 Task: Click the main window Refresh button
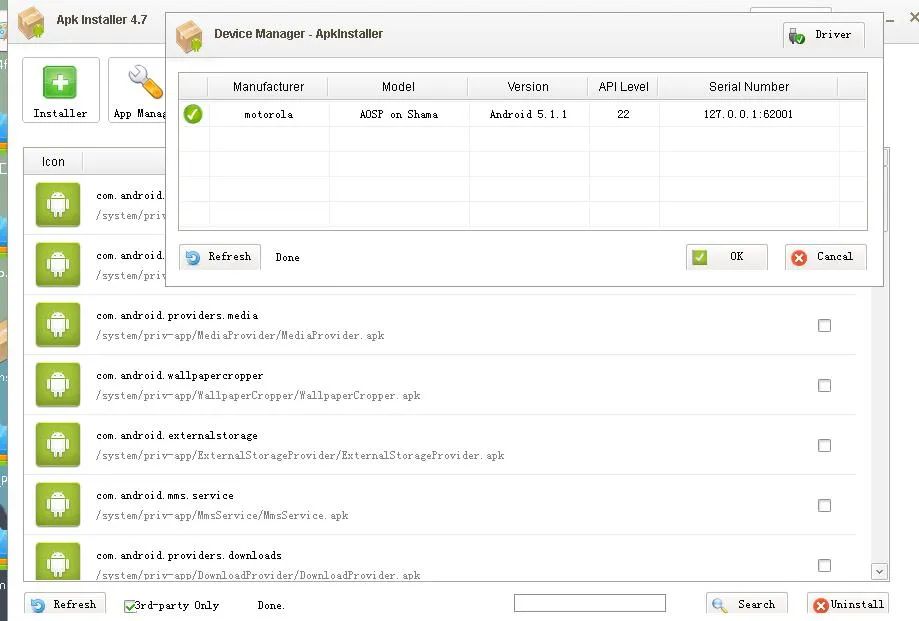pos(64,604)
